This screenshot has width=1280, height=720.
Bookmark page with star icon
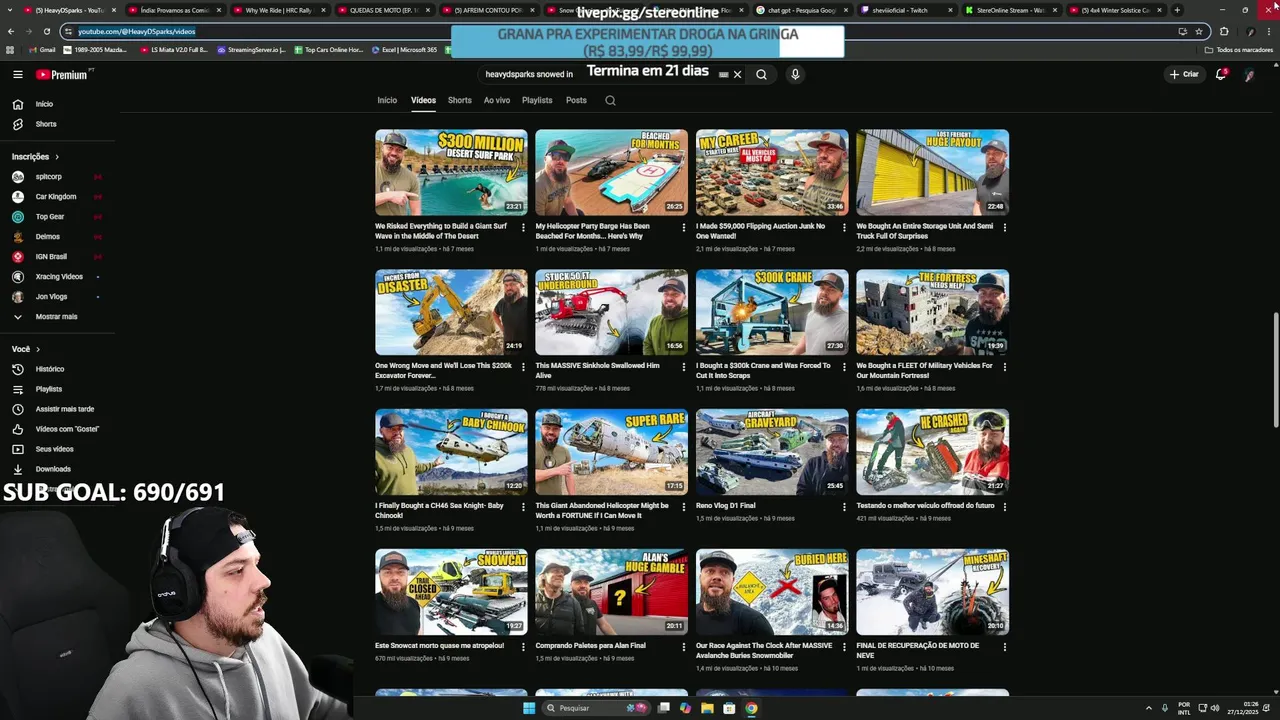point(1199,31)
